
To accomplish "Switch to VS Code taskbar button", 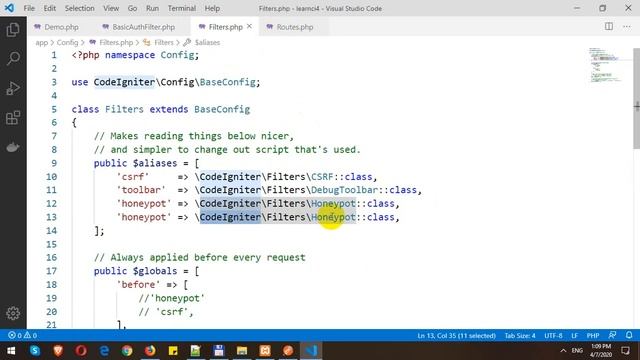I will tap(311, 351).
